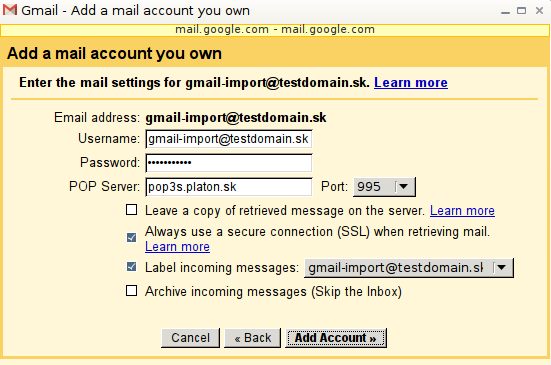Open the Port 995 dropdown

pos(384,187)
